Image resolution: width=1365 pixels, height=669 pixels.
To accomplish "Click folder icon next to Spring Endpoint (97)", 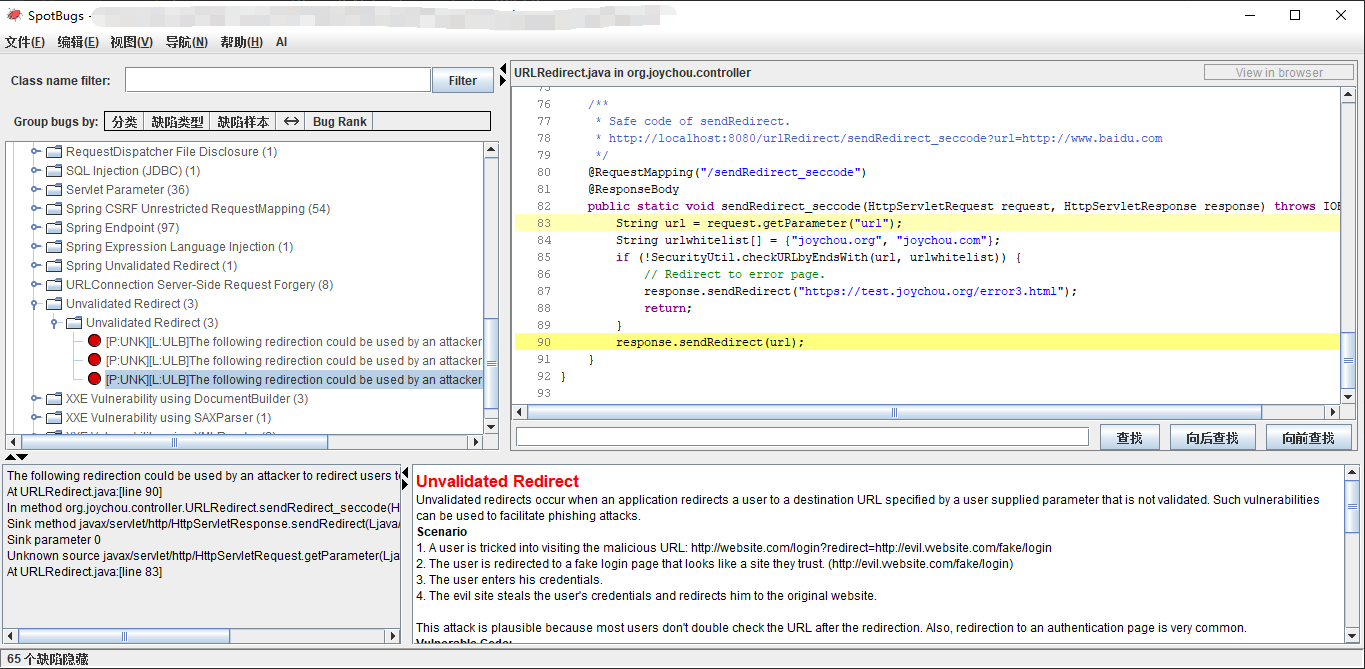I will click(54, 228).
